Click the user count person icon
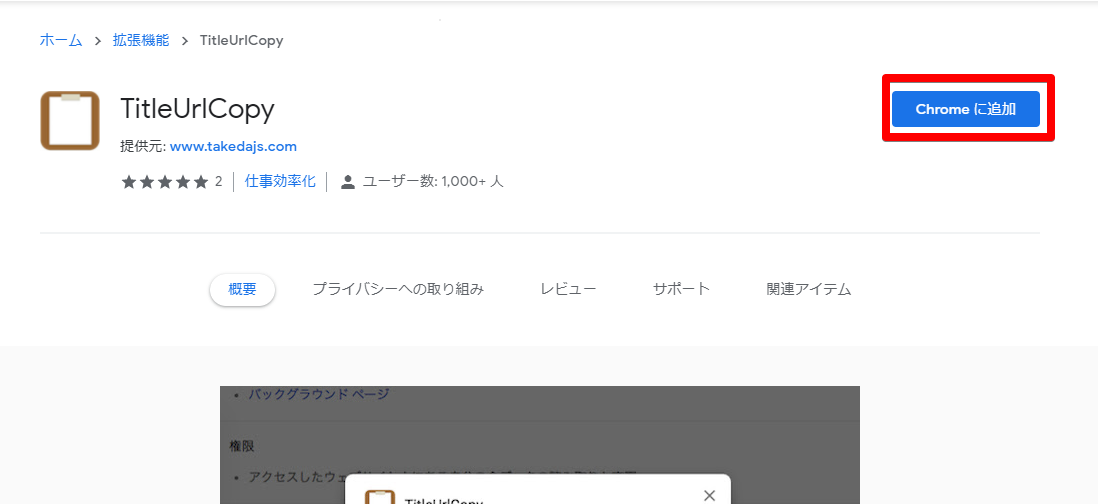The width and height of the screenshot is (1098, 504). 347,182
